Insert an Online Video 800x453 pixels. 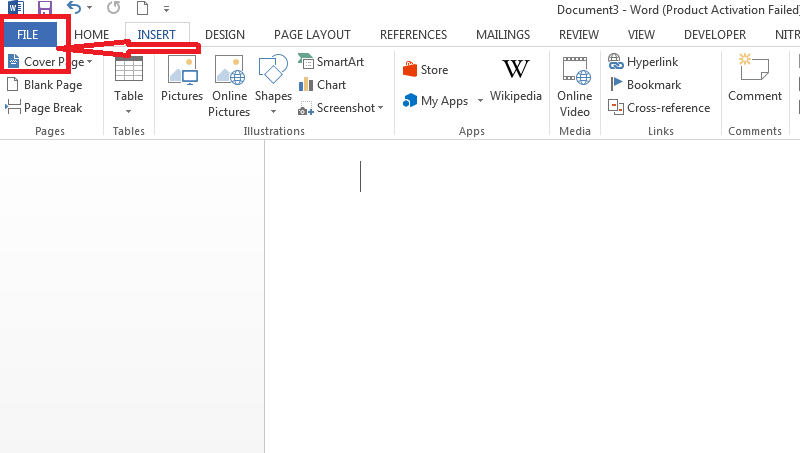click(x=574, y=86)
